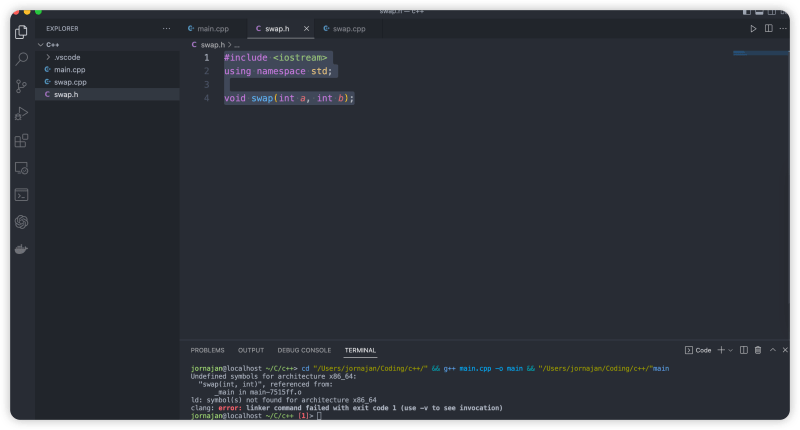Add a new terminal
The image size is (800, 430).
pyautogui.click(x=721, y=350)
